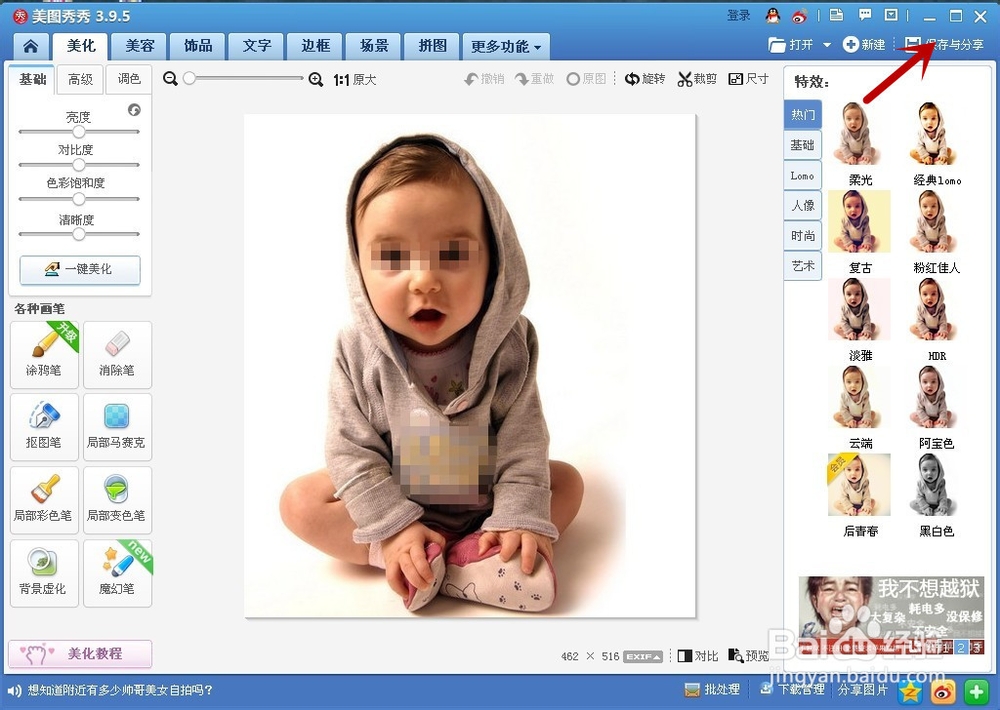This screenshot has width=1000, height=710.
Task: Click the 打开 open file button
Action: [791, 45]
